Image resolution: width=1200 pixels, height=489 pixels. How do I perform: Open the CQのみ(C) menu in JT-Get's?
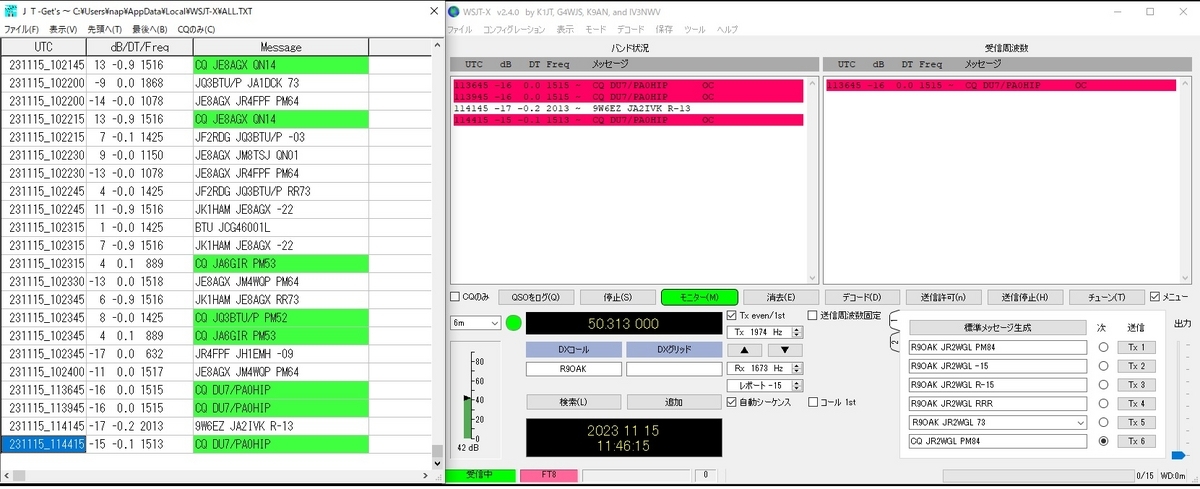click(196, 30)
